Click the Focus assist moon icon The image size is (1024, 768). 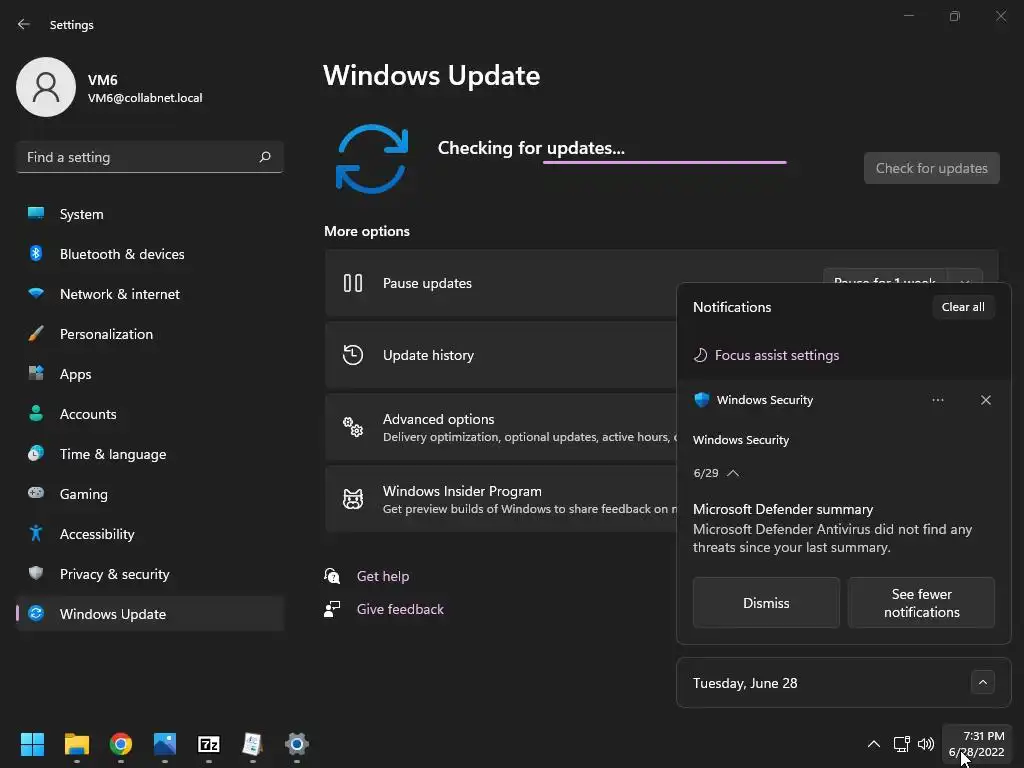click(x=700, y=355)
